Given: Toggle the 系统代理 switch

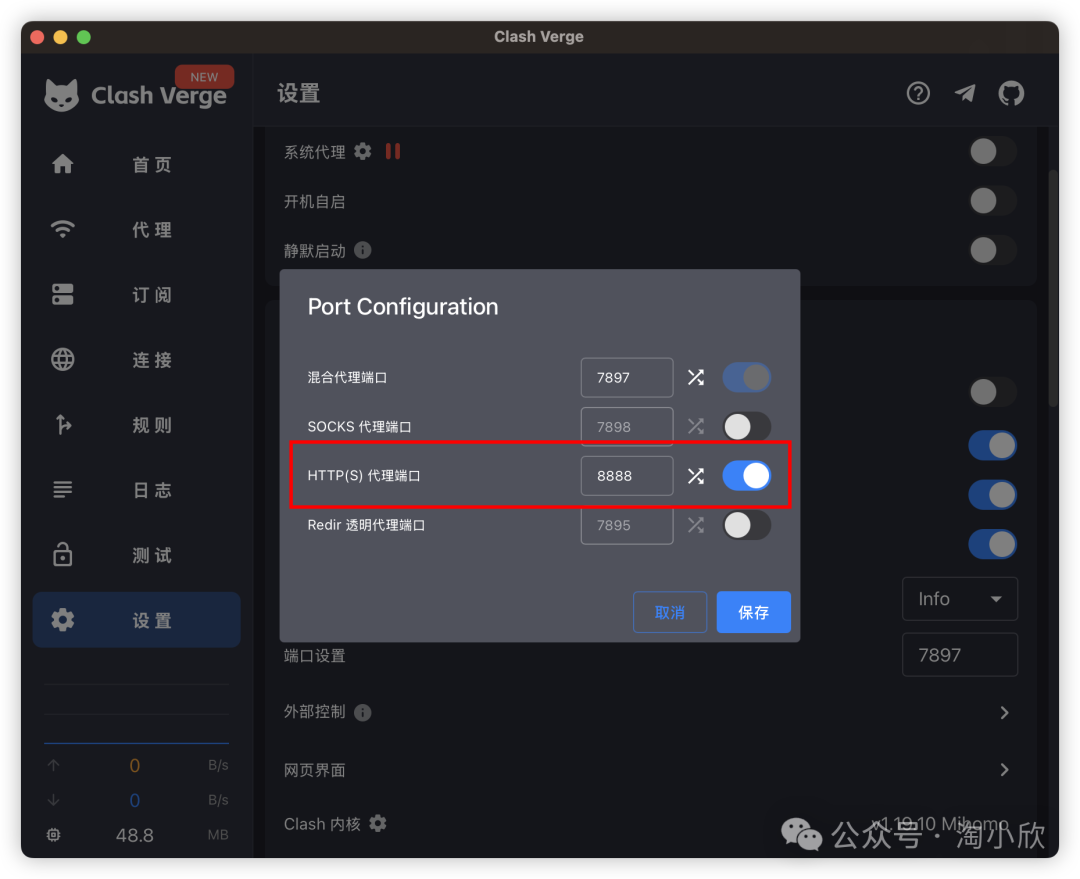Looking at the screenshot, I should (x=993, y=152).
